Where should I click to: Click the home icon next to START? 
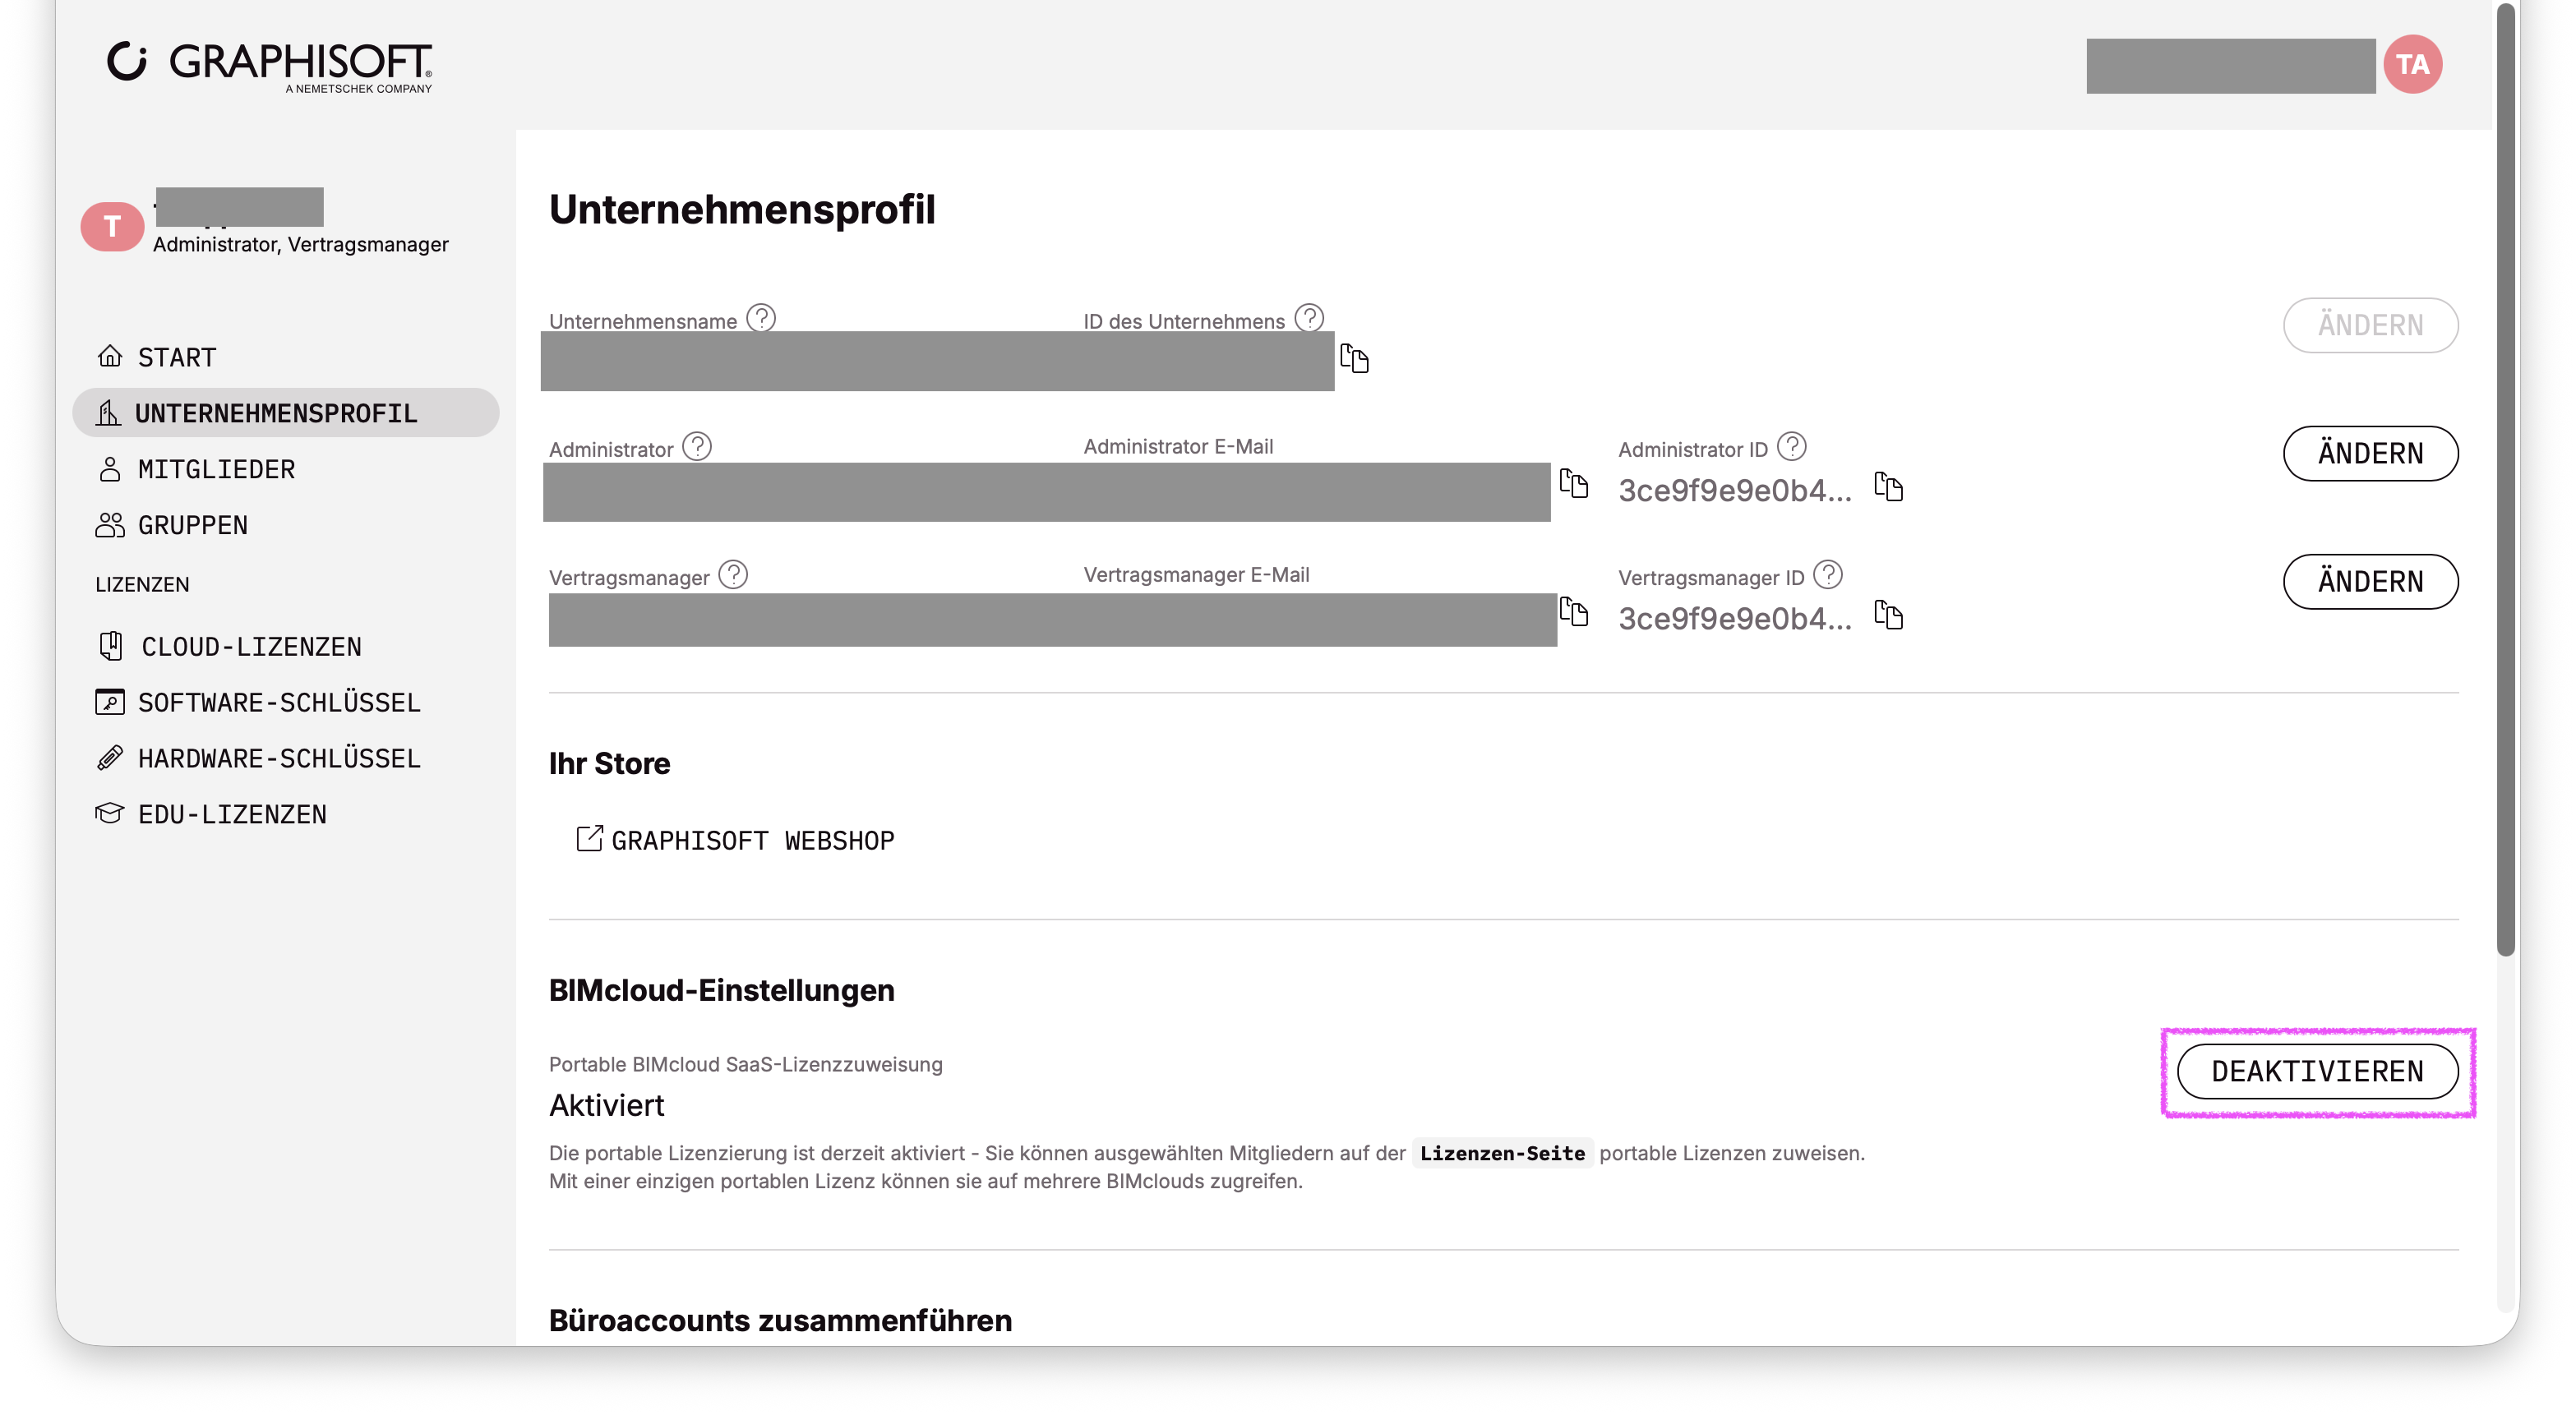click(110, 355)
